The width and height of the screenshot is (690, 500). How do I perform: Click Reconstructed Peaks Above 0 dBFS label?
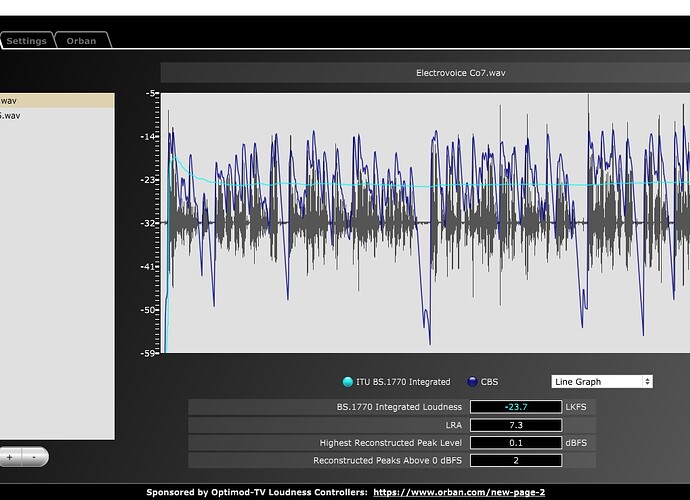tap(388, 460)
